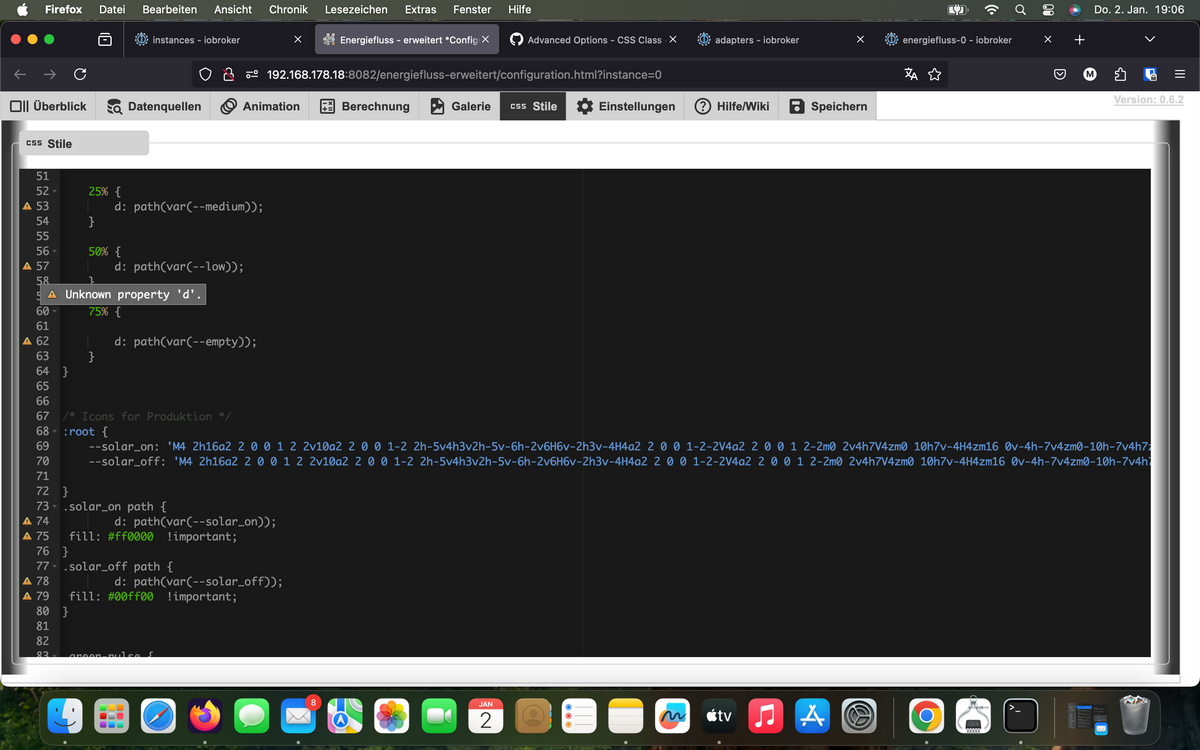
Task: Click the warning icon on line 74
Action: coord(28,521)
